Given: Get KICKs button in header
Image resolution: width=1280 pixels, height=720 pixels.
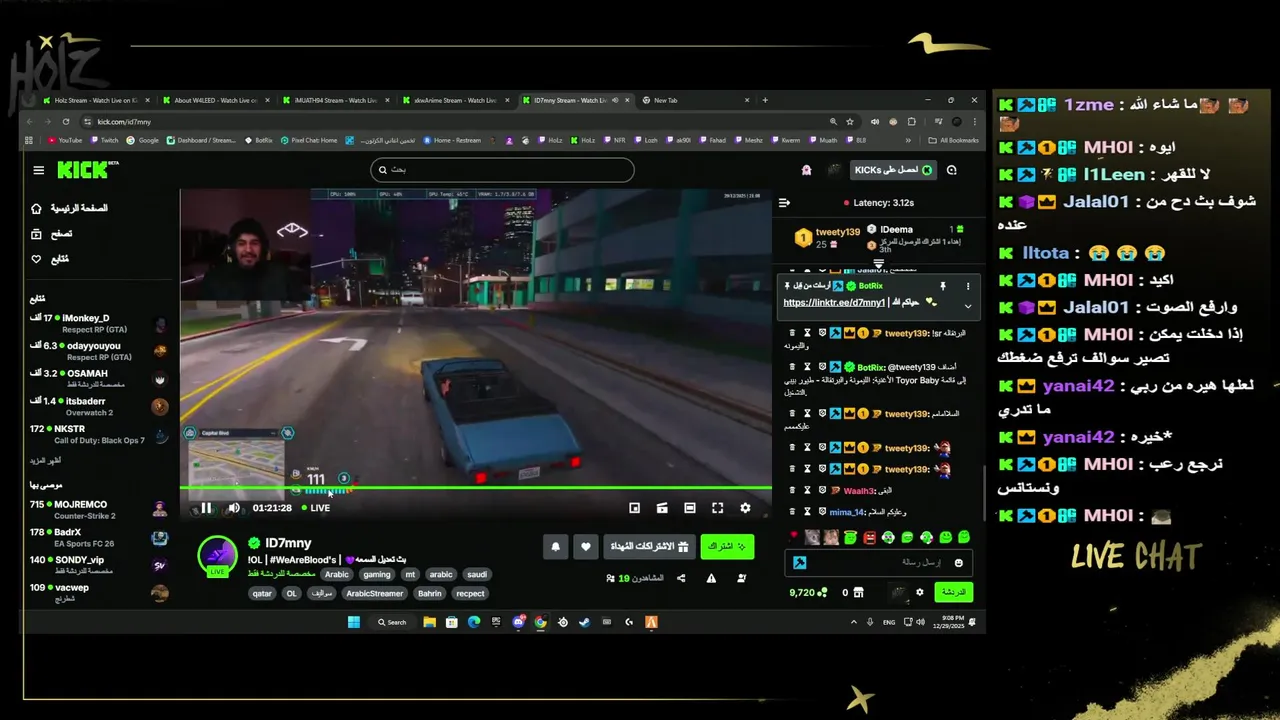Looking at the screenshot, I should click(x=892, y=170).
